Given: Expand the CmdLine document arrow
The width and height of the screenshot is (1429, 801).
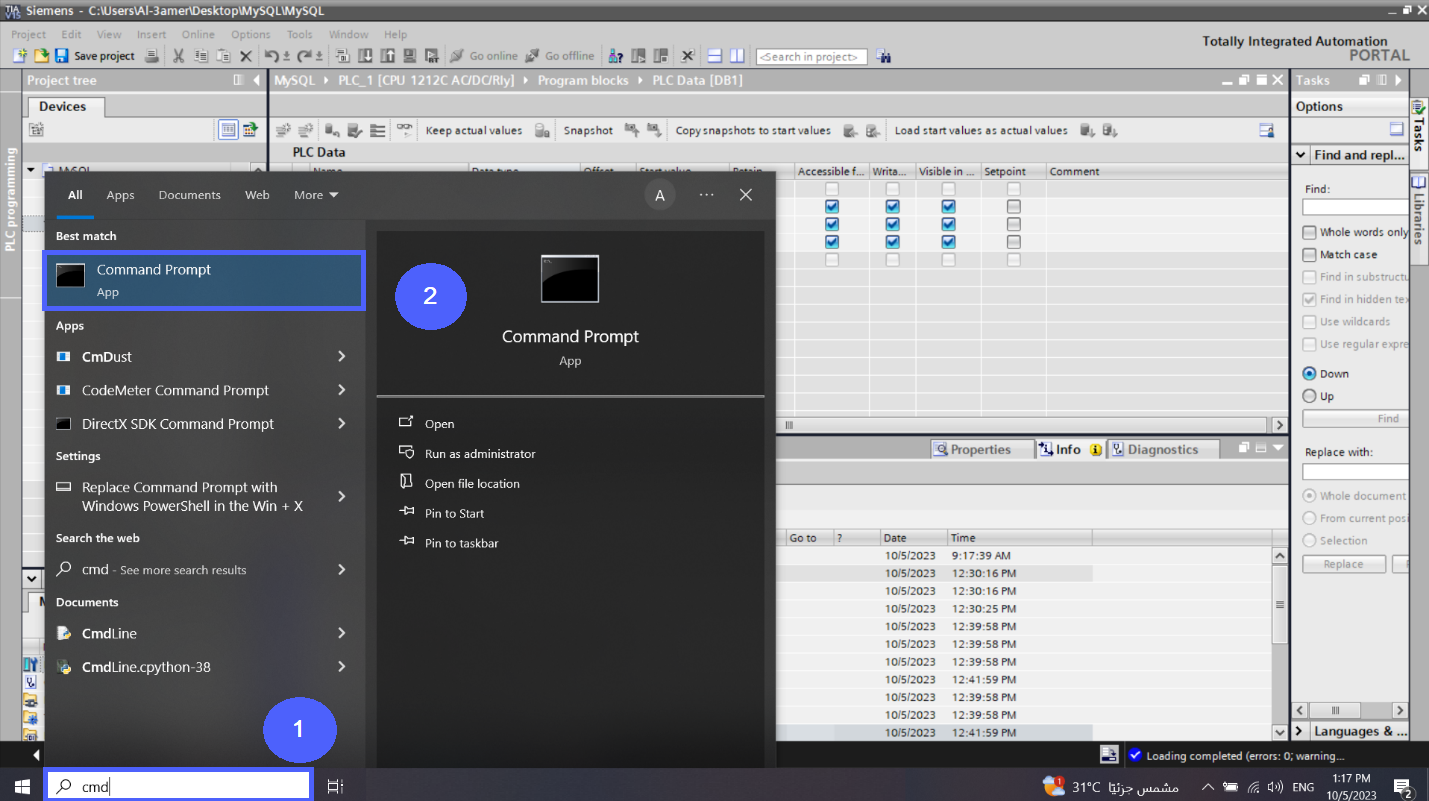Looking at the screenshot, I should tap(342, 633).
